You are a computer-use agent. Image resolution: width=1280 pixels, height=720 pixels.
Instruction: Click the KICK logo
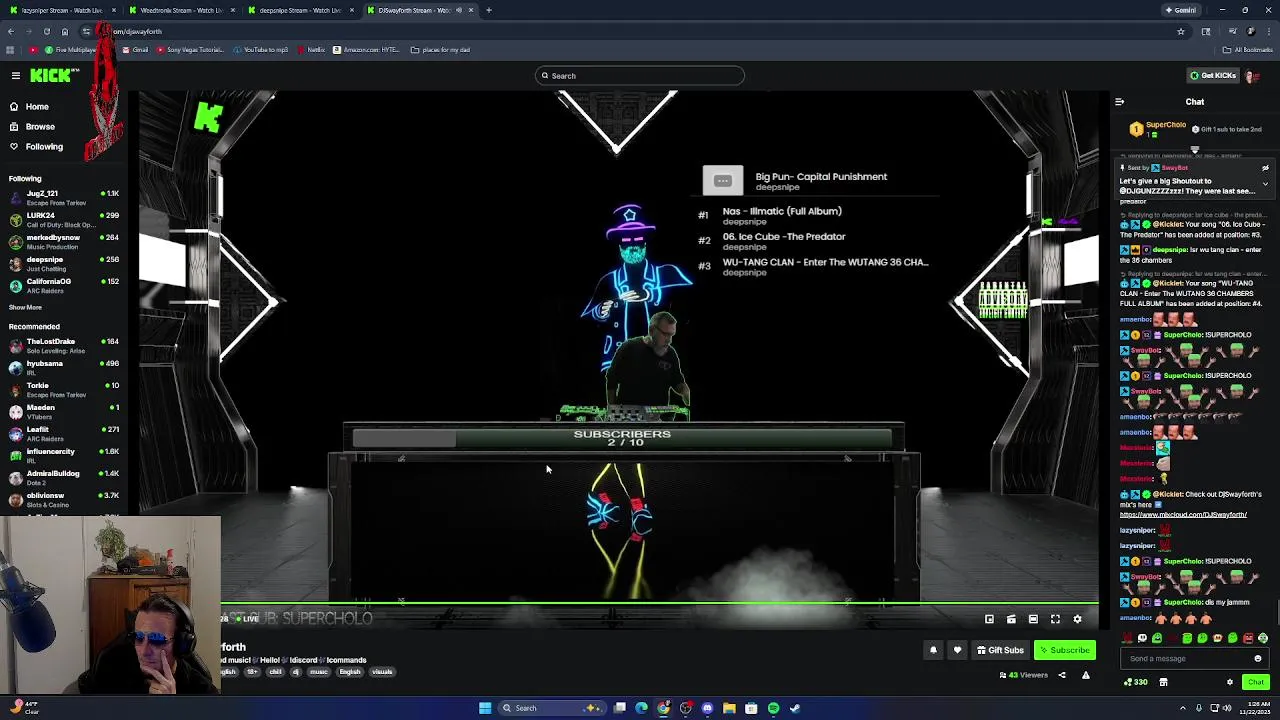tap(52, 75)
